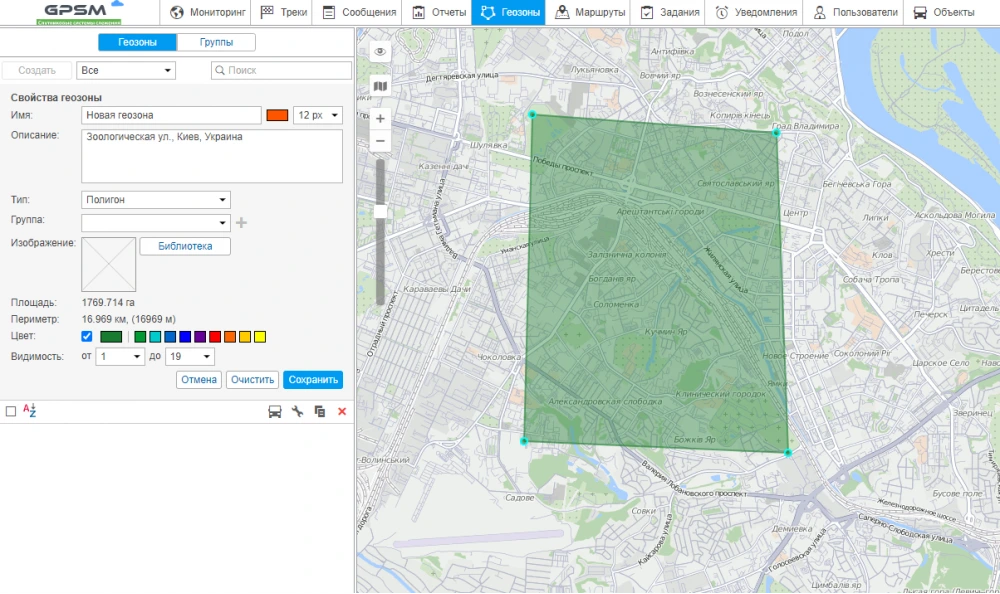
Task: Uncheck the color fill checkbox
Action: [86, 337]
